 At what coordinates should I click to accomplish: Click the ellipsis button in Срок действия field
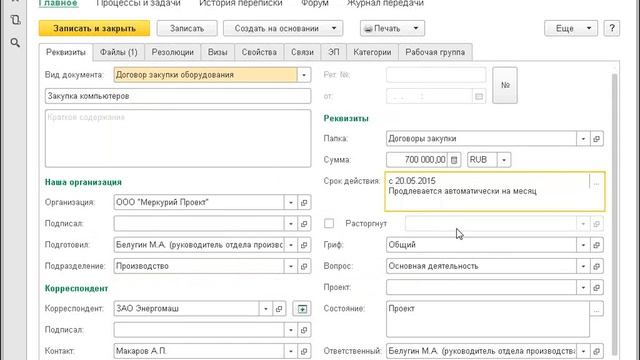coord(596,183)
